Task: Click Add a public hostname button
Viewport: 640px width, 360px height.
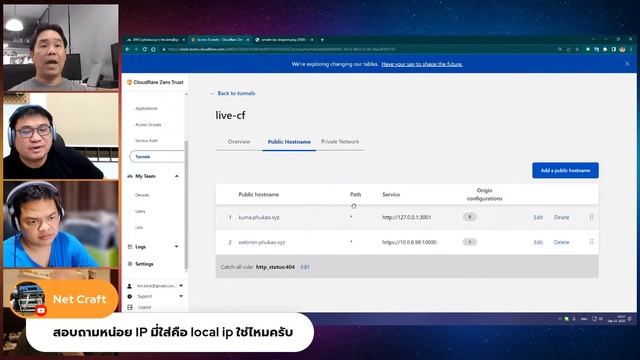Action: (565, 170)
